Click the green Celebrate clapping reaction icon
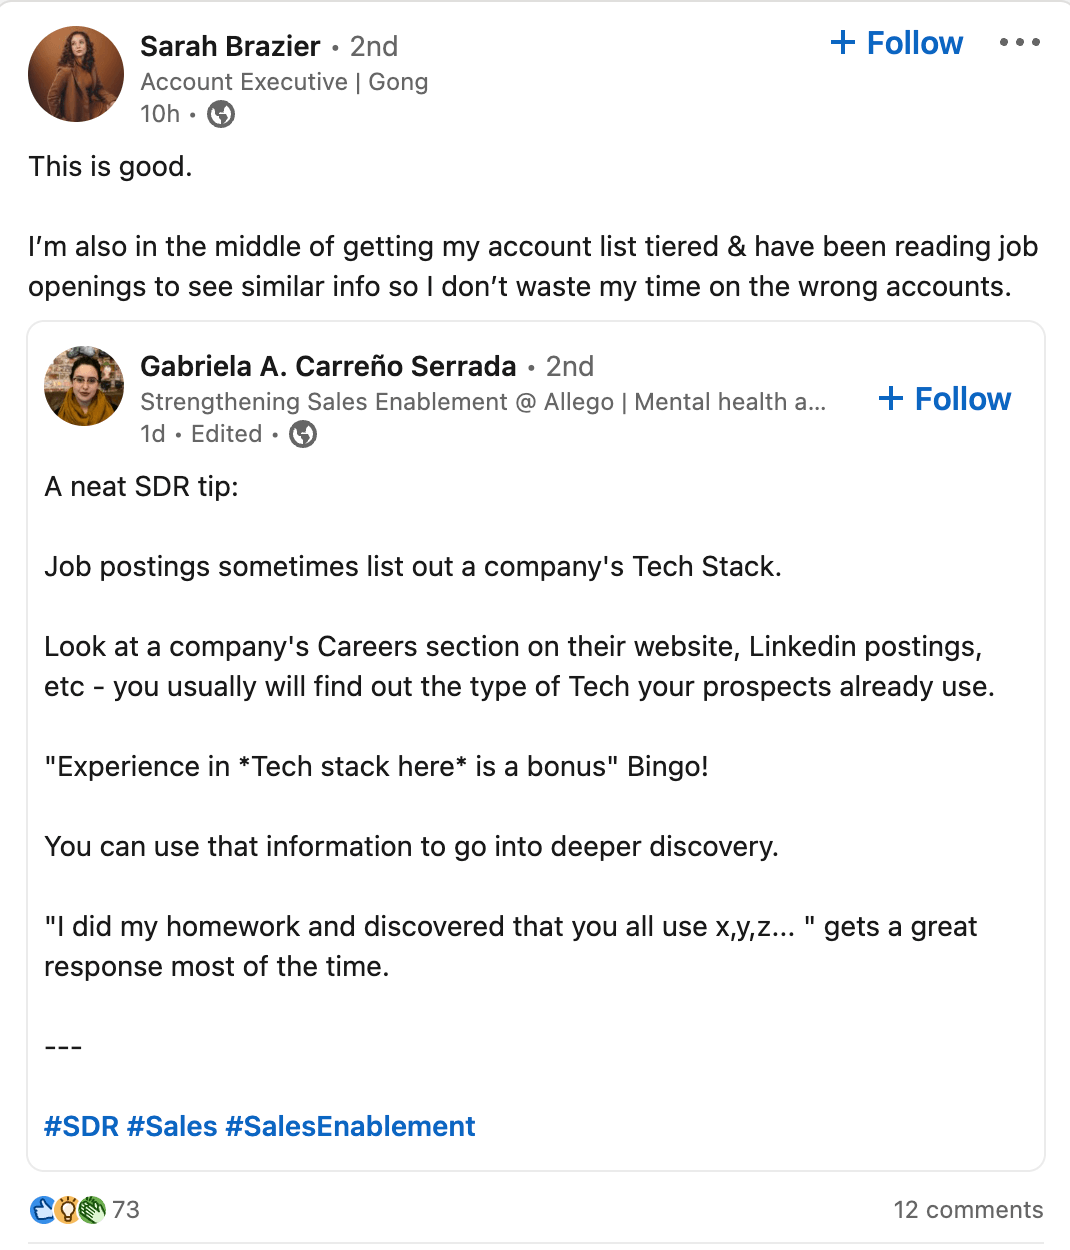 click(x=90, y=1209)
